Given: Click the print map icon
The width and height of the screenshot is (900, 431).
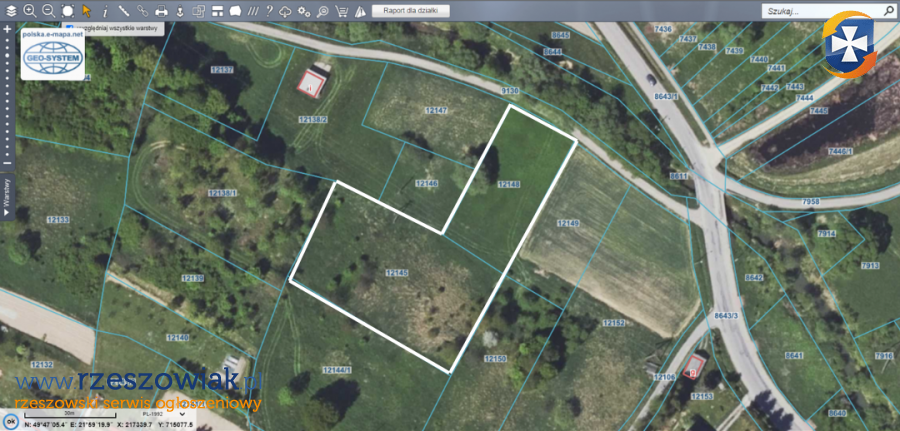Looking at the screenshot, I should 161,11.
